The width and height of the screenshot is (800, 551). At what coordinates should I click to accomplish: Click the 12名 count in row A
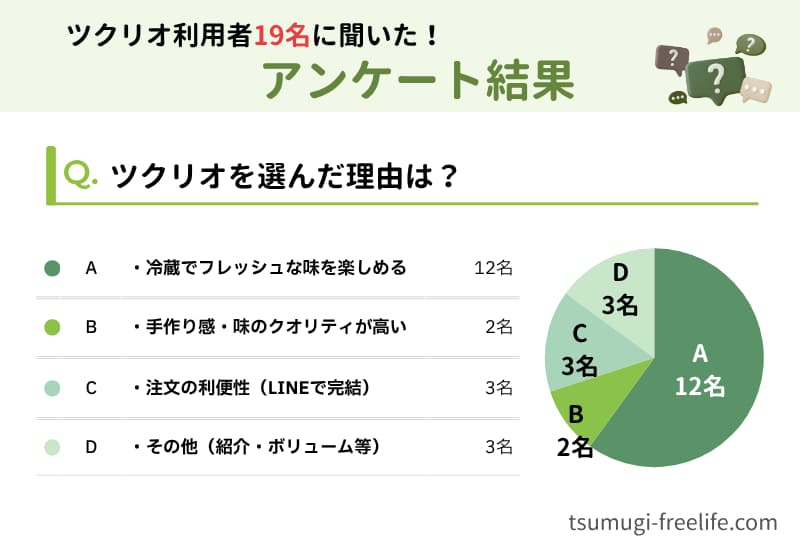(493, 268)
